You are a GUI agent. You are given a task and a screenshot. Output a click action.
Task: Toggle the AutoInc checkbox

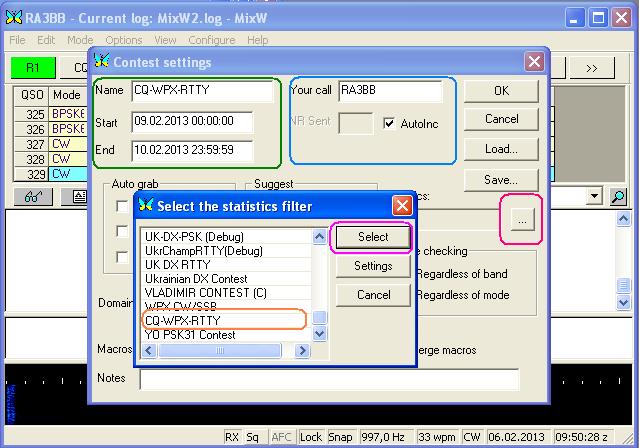tap(391, 124)
